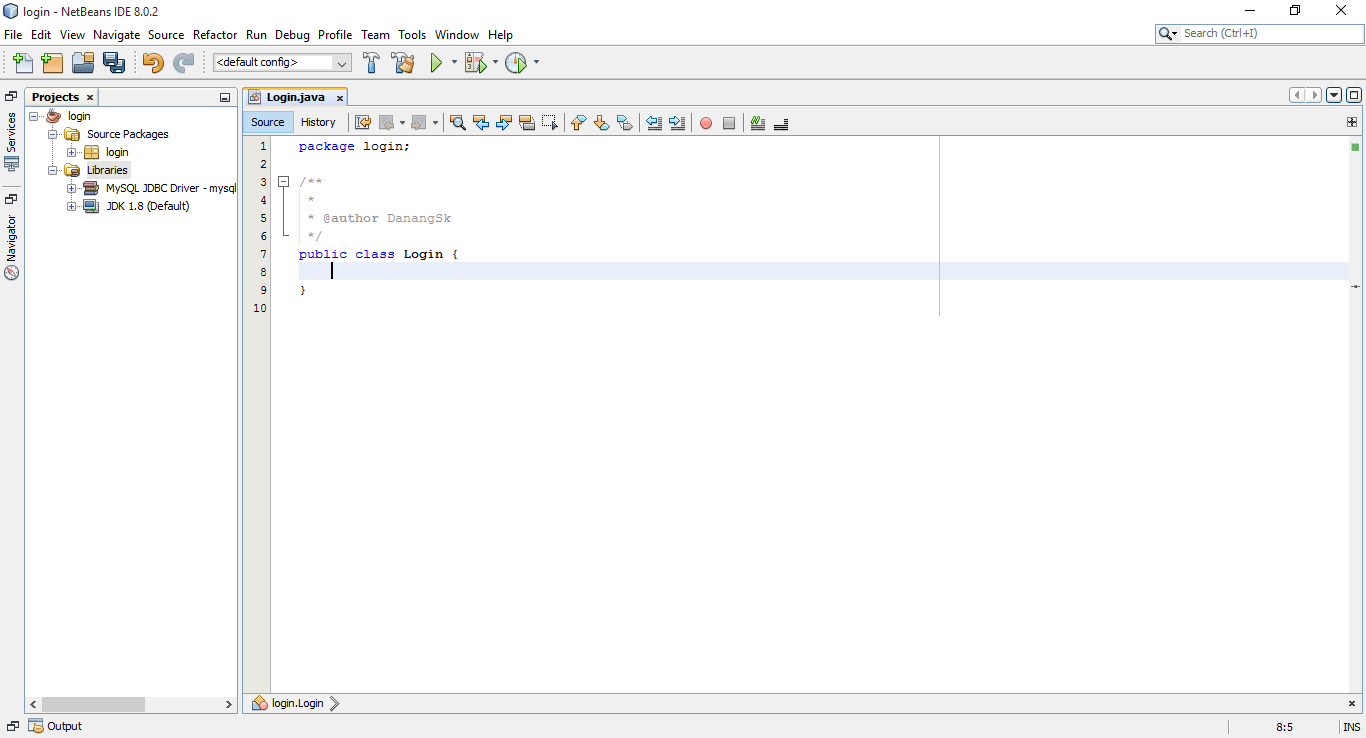
Task: Open the Refactor menu
Action: click(215, 34)
